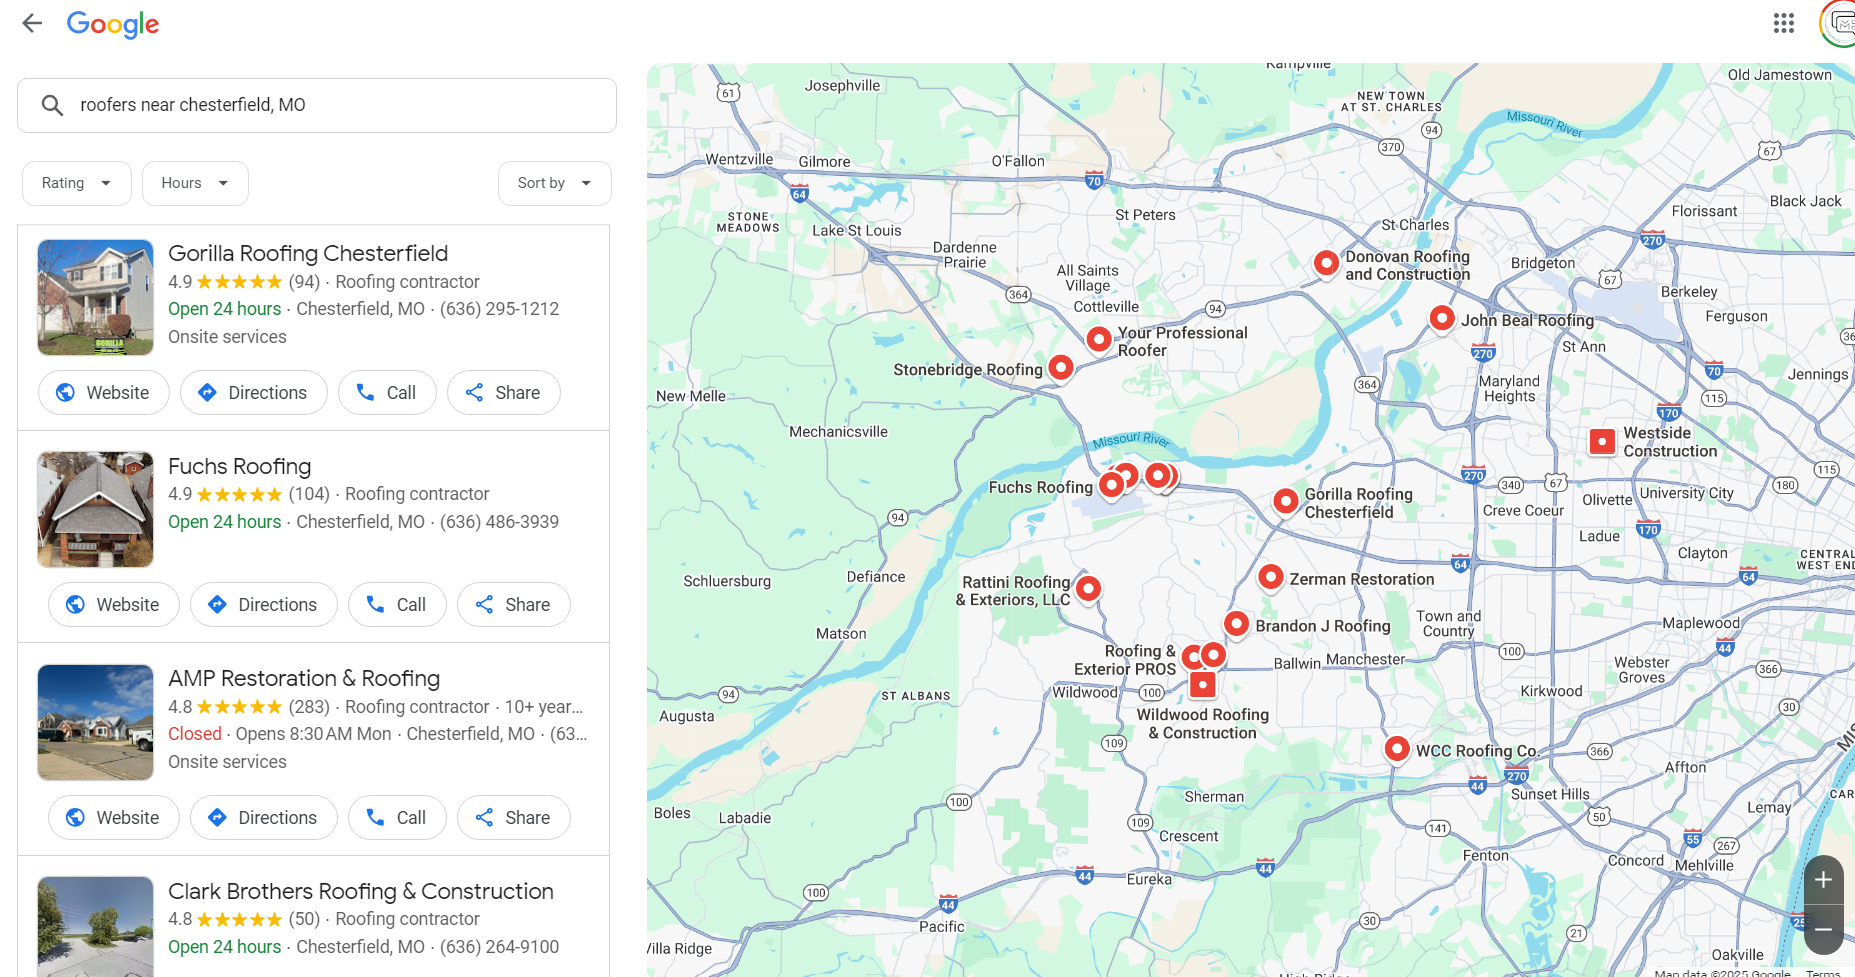This screenshot has height=977, width=1855.
Task: Open Fuchs Roofing listing title
Action: click(x=240, y=466)
